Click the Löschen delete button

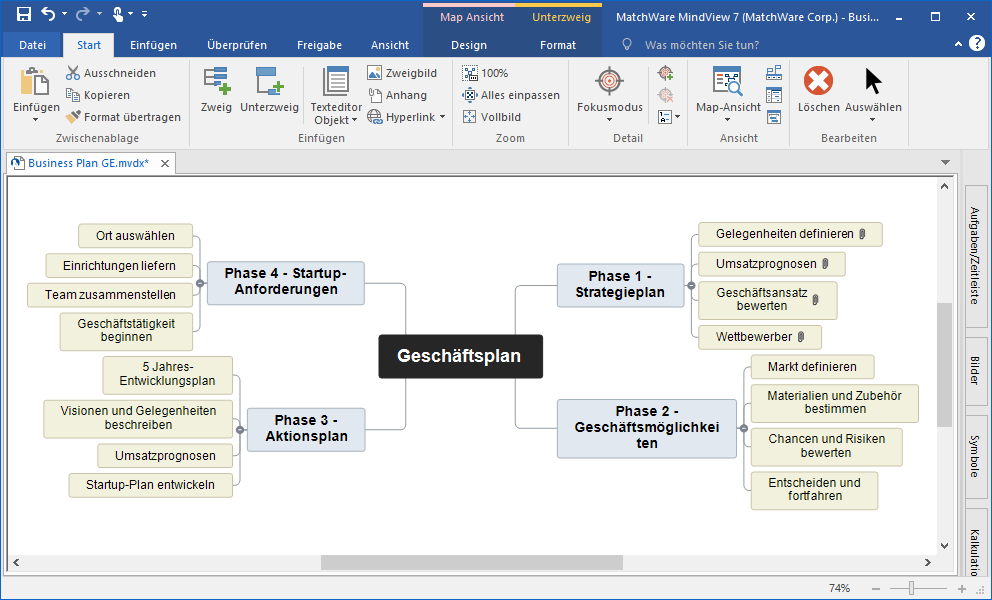818,89
